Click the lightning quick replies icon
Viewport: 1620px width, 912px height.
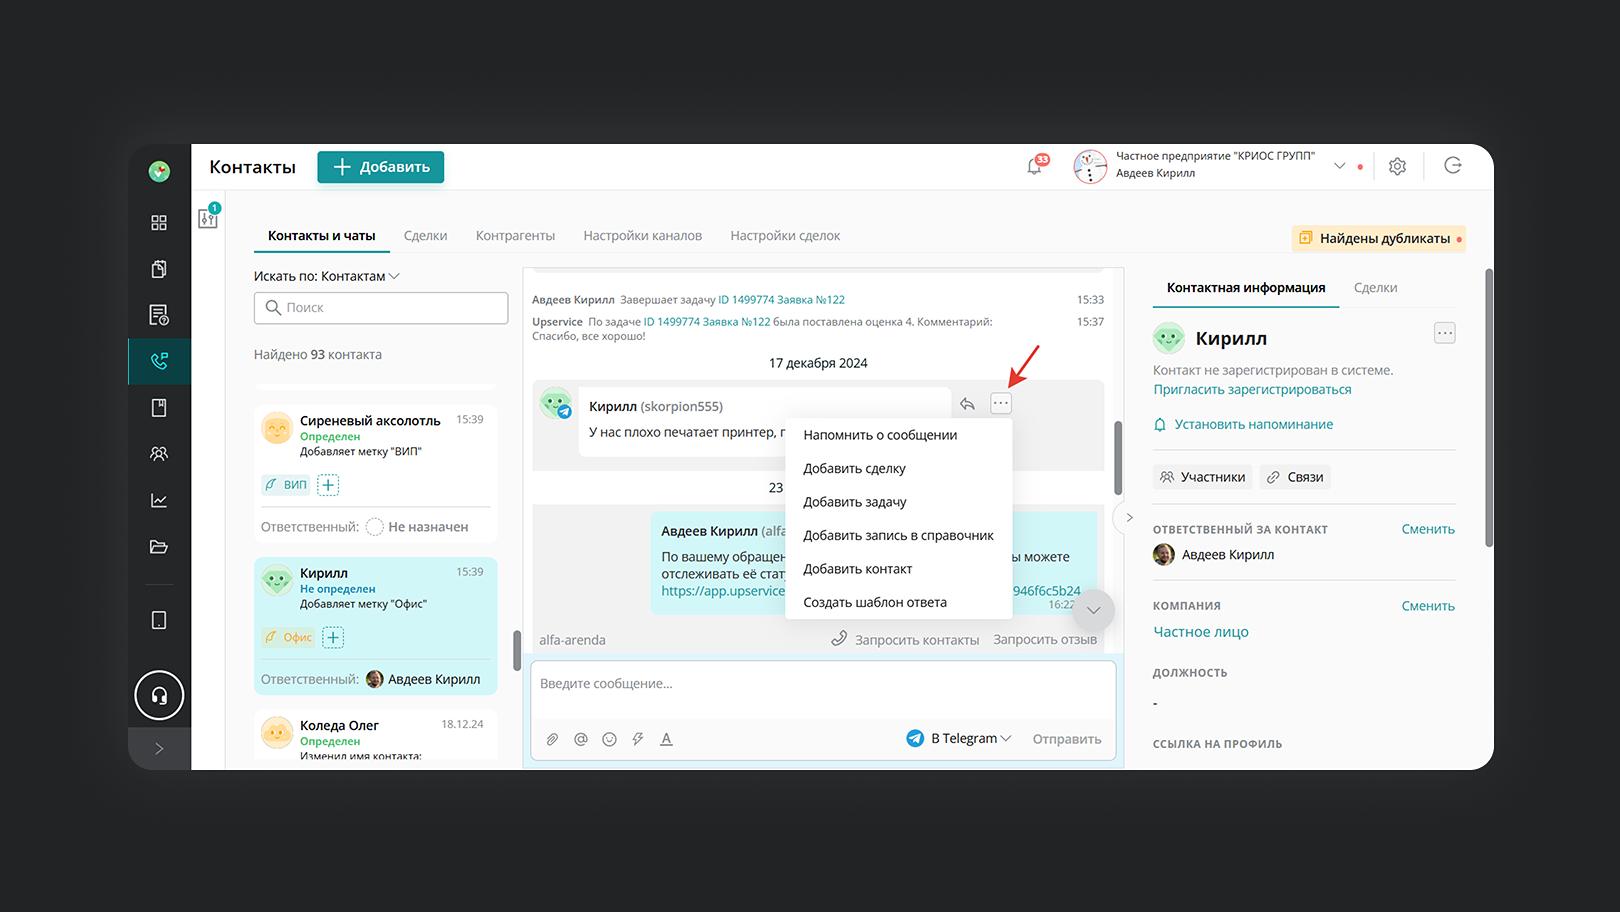click(637, 739)
